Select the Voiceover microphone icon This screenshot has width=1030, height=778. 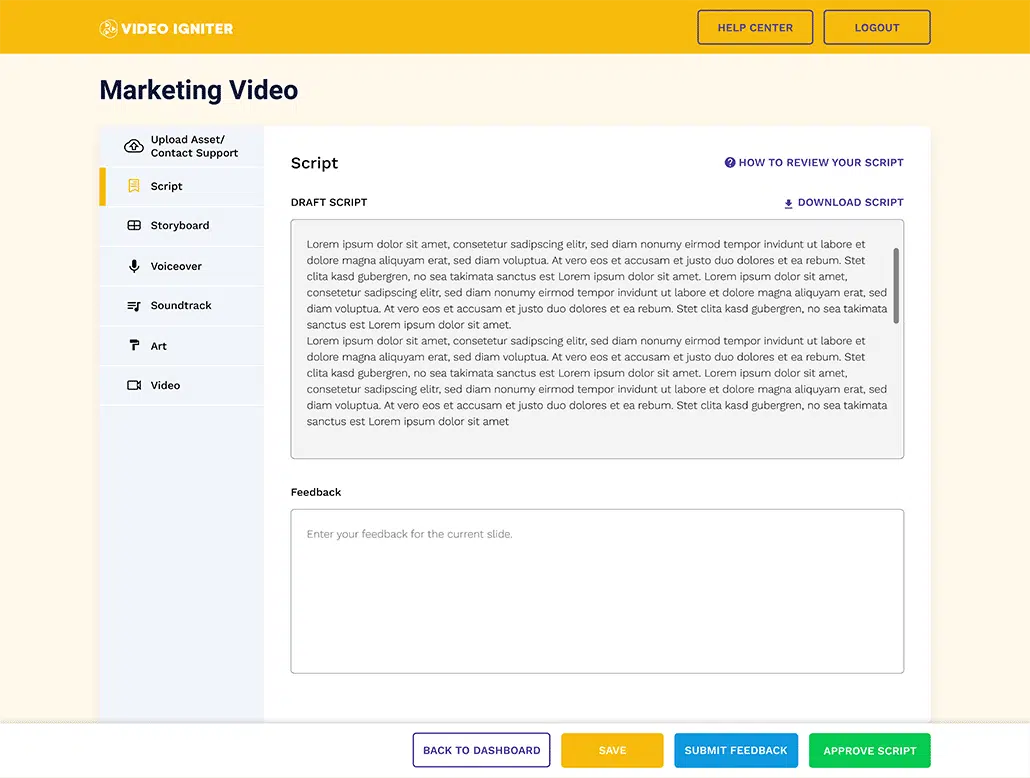coord(134,266)
